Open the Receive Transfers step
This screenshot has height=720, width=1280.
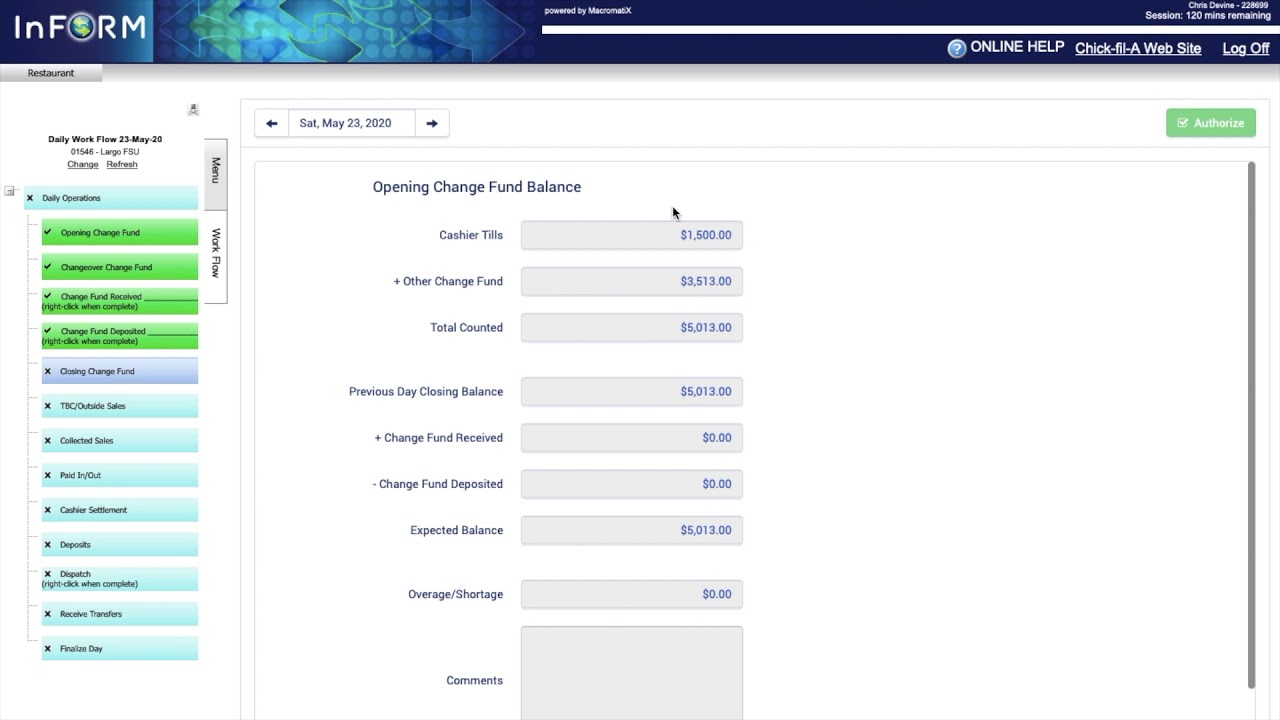[x=120, y=614]
